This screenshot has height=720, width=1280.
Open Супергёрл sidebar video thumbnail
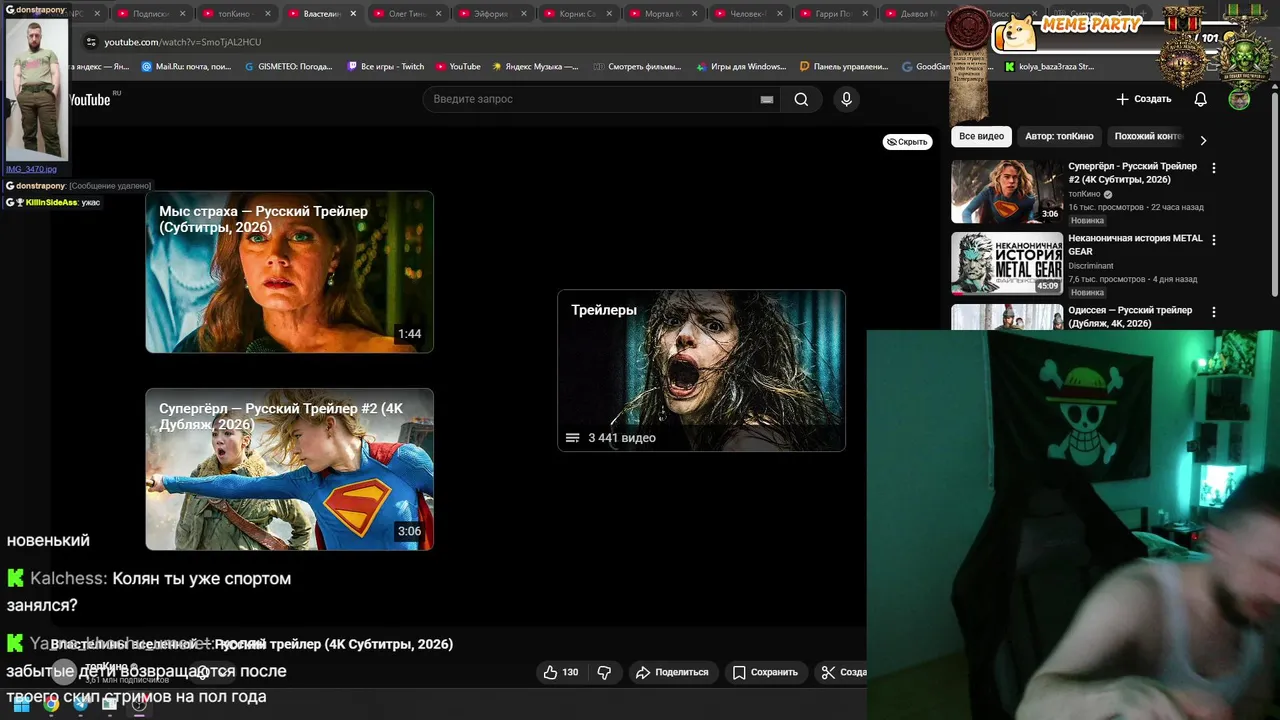tap(1006, 191)
